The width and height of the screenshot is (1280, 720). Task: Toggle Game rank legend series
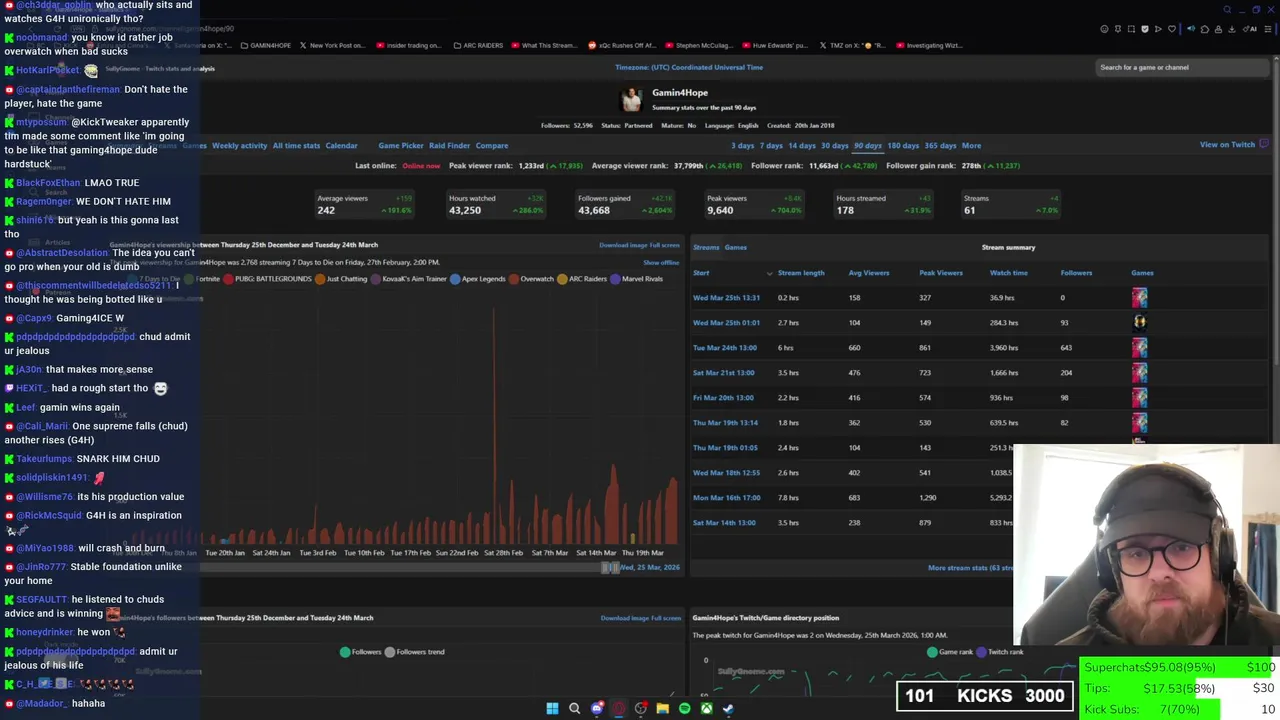click(x=950, y=652)
